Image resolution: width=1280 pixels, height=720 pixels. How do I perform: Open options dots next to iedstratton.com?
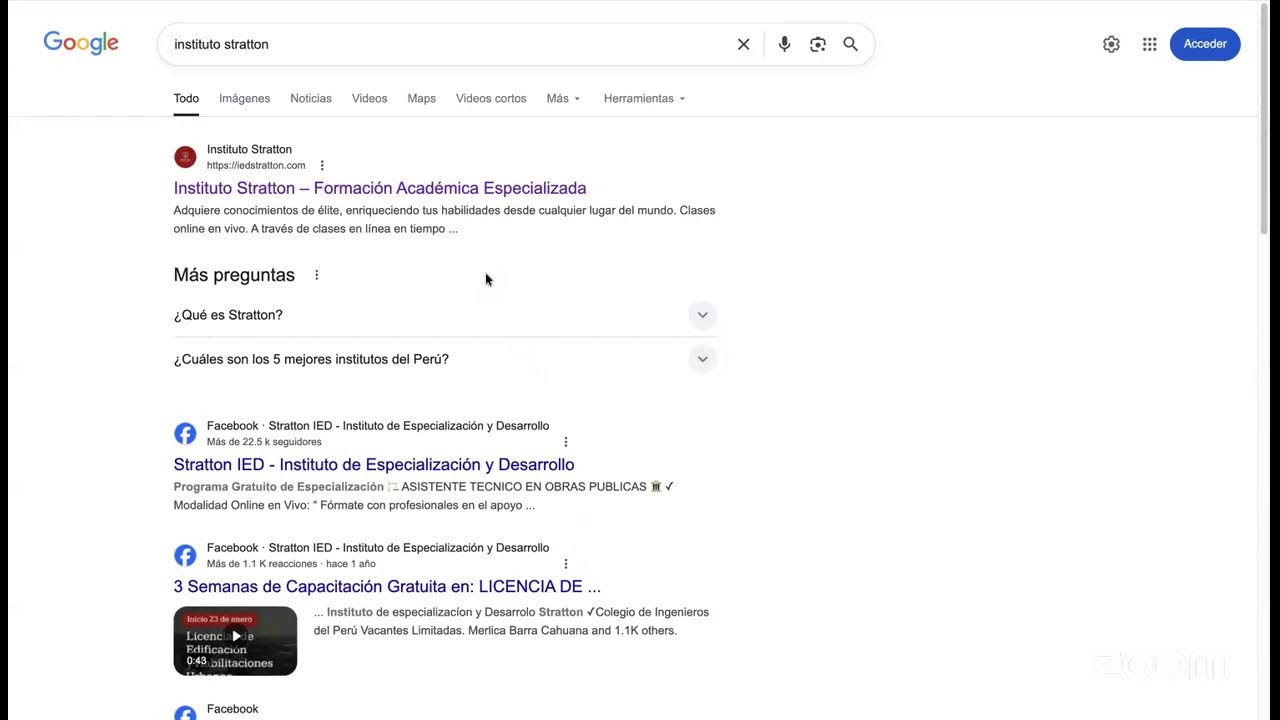[x=322, y=166]
